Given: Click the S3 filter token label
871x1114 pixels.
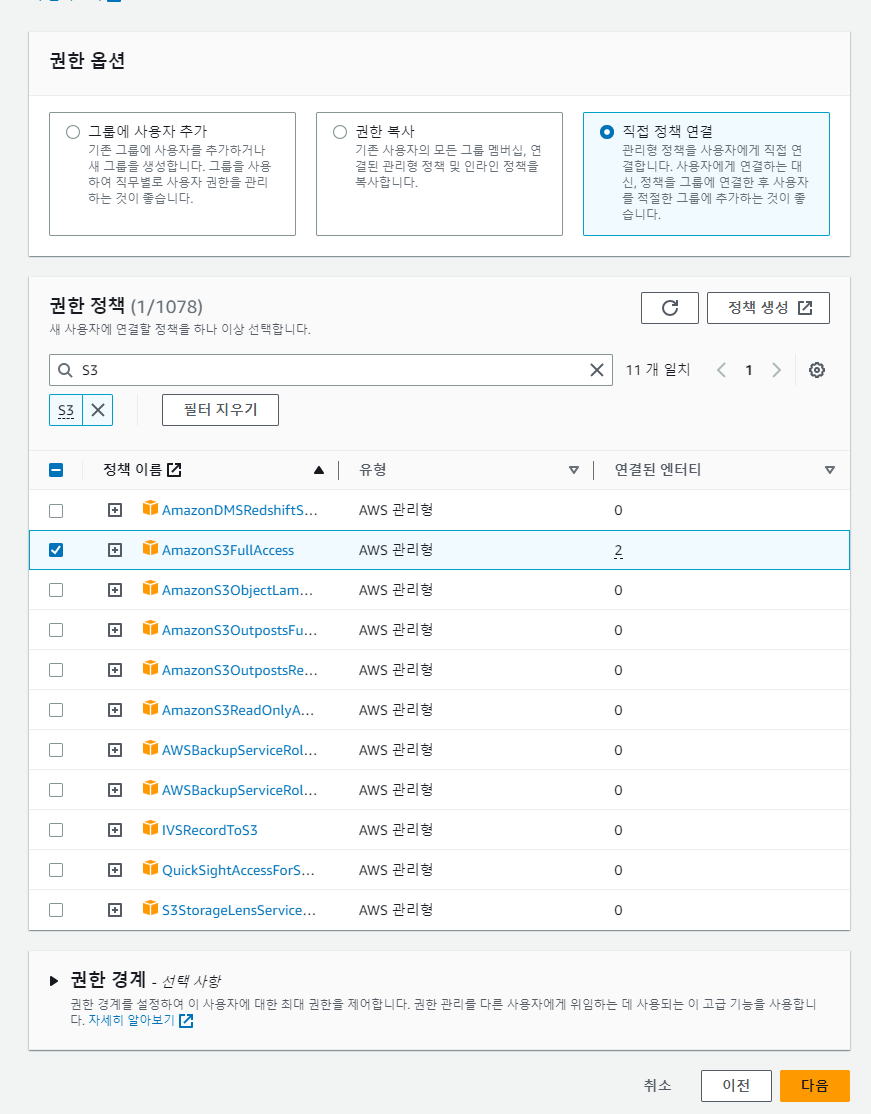Looking at the screenshot, I should 66,410.
